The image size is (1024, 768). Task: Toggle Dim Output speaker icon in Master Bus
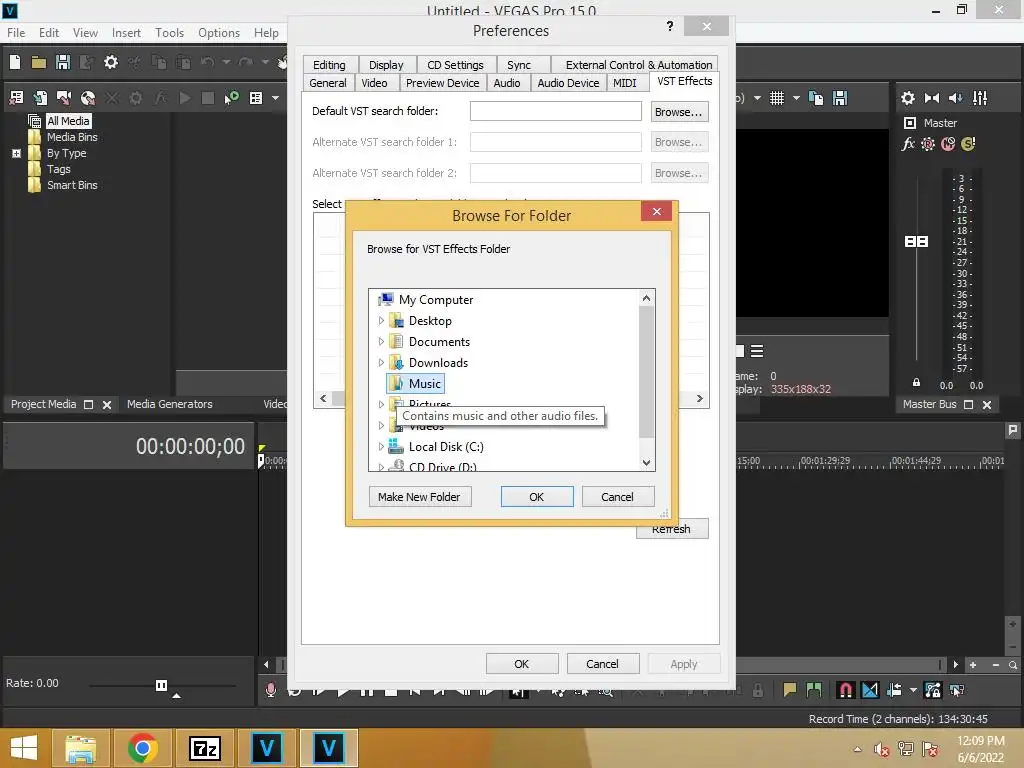[x=955, y=98]
